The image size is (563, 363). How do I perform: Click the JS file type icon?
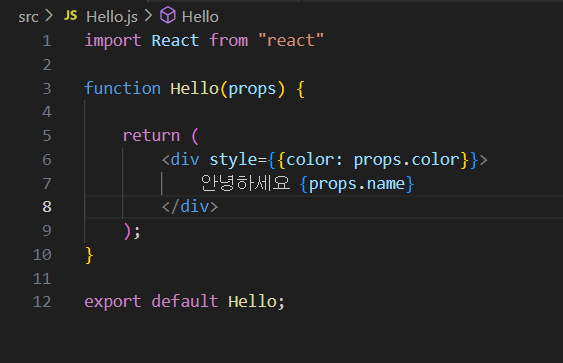(x=70, y=15)
